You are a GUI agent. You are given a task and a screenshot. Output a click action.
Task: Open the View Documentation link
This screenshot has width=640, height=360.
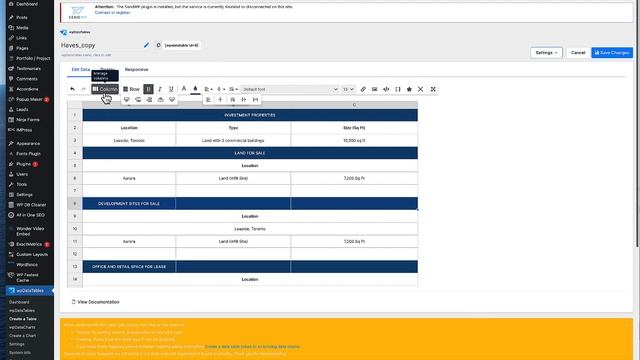click(96, 302)
